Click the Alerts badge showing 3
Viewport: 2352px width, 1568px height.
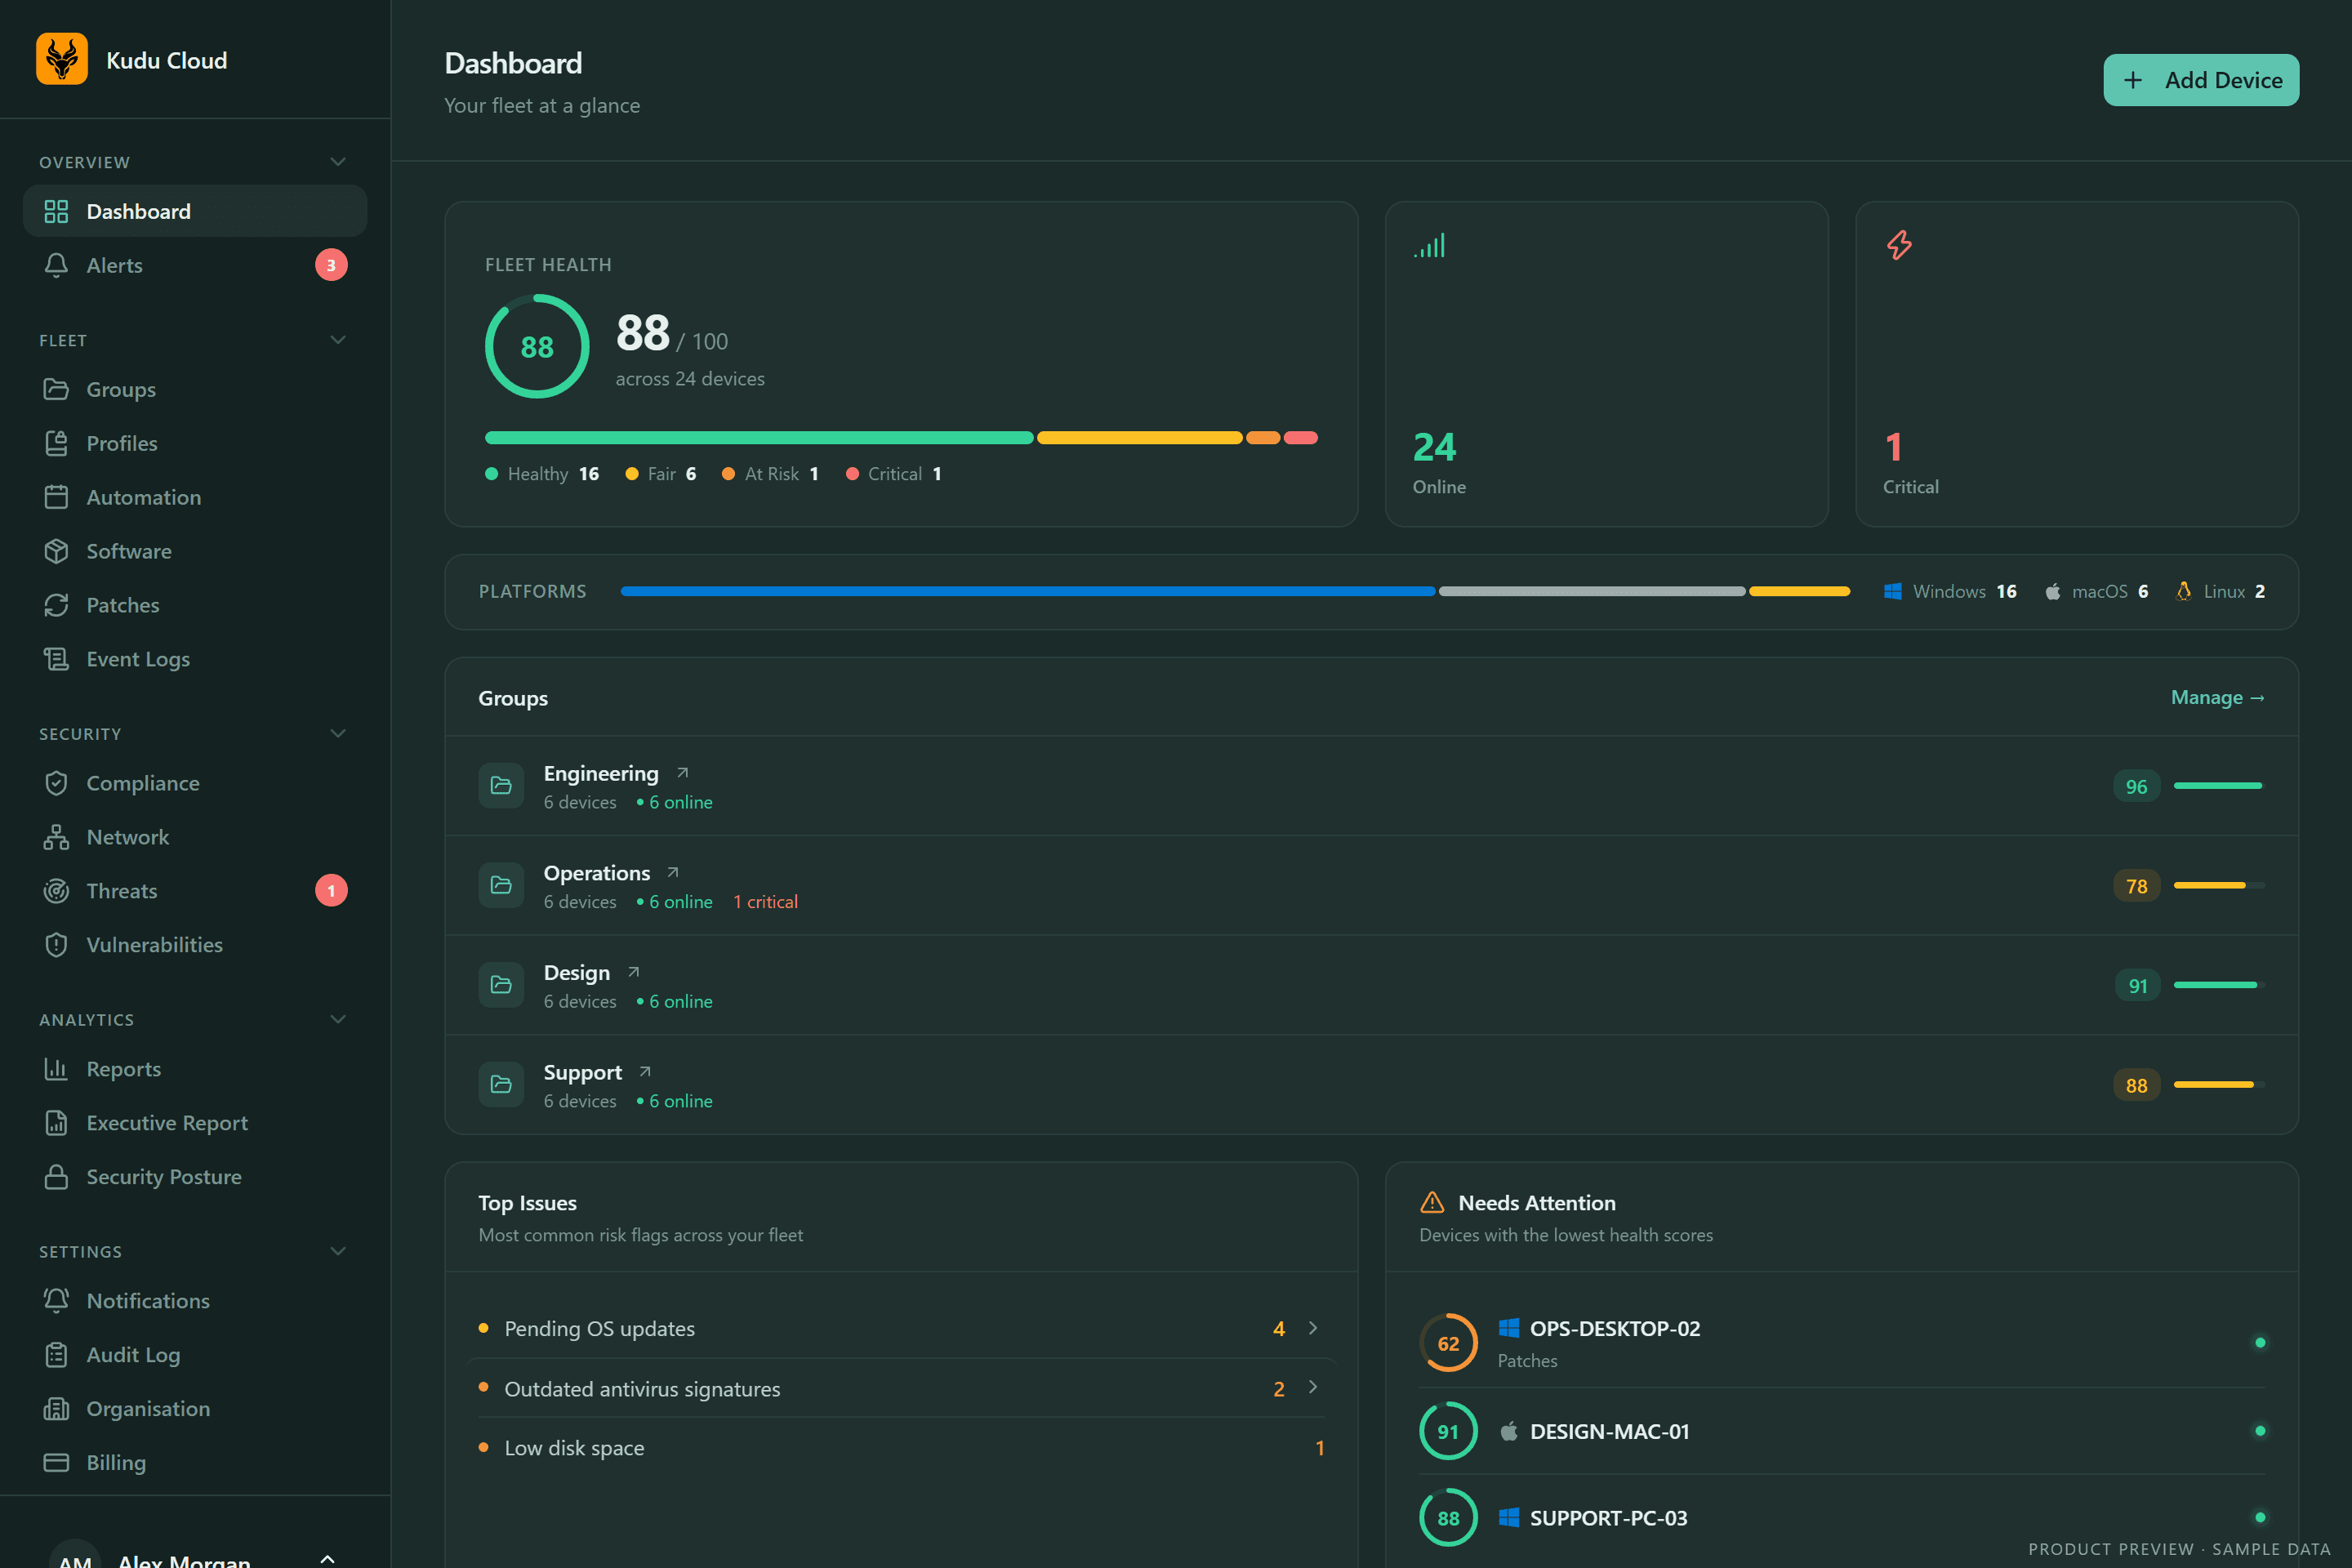pos(331,265)
